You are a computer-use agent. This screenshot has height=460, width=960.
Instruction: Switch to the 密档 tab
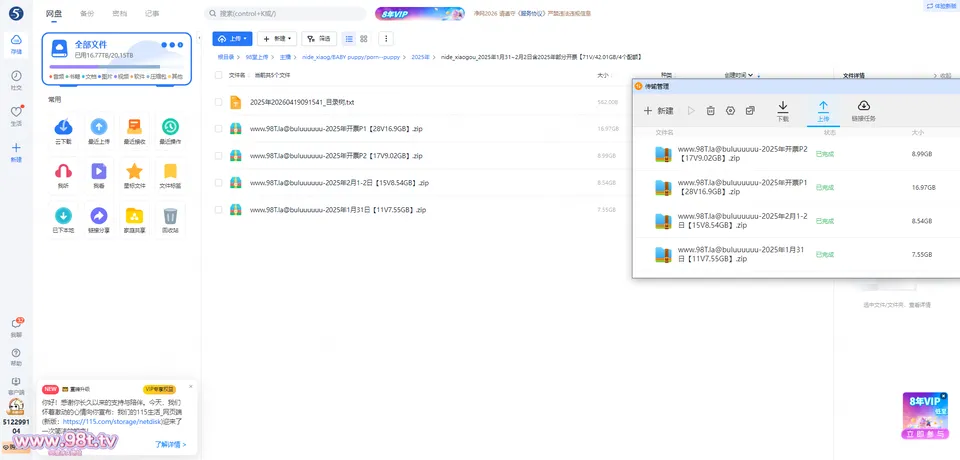[x=120, y=13]
